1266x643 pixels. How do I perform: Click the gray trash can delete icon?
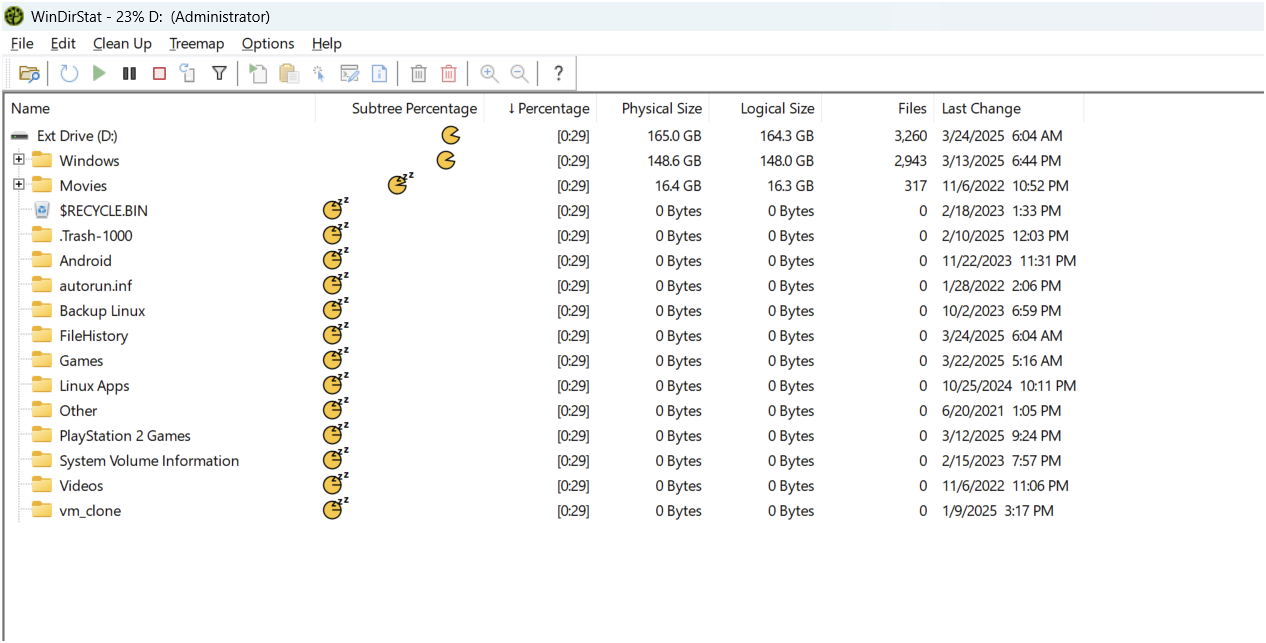[x=419, y=73]
